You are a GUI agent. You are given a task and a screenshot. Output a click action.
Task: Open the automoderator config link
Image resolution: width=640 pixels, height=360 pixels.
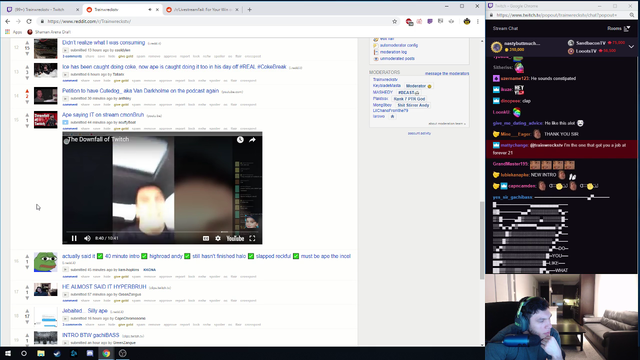coord(399,45)
